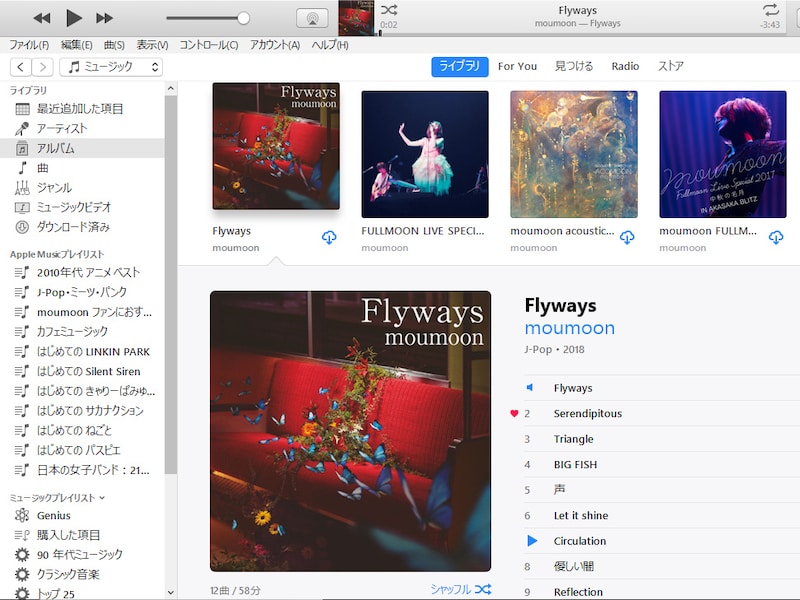
Task: Select the FULLMOON LIVE SPECI... album cover
Action: [x=425, y=154]
